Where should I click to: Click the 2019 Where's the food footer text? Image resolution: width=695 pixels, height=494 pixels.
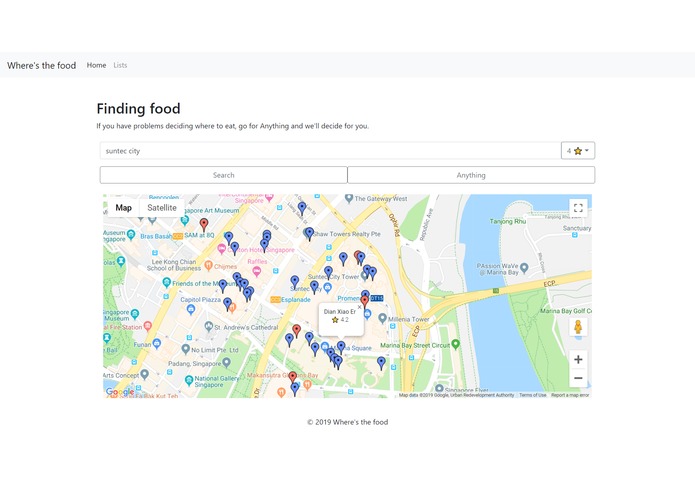point(348,422)
